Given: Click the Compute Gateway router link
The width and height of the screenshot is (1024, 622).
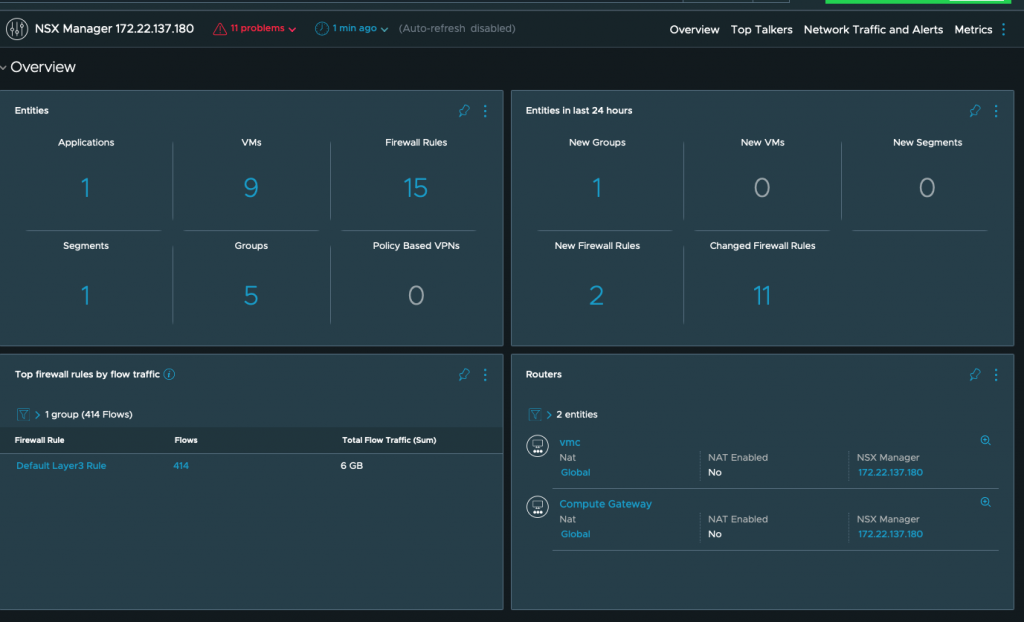Looking at the screenshot, I should tap(605, 504).
